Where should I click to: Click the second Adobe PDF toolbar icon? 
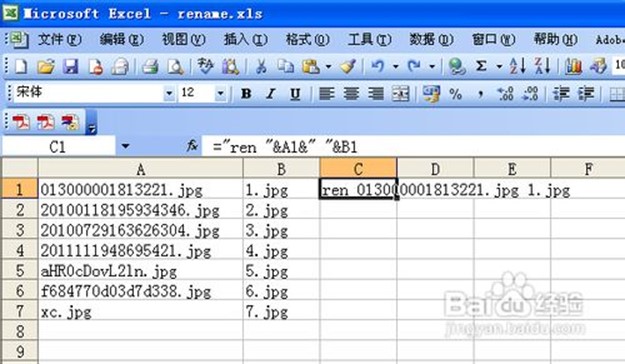[x=45, y=122]
